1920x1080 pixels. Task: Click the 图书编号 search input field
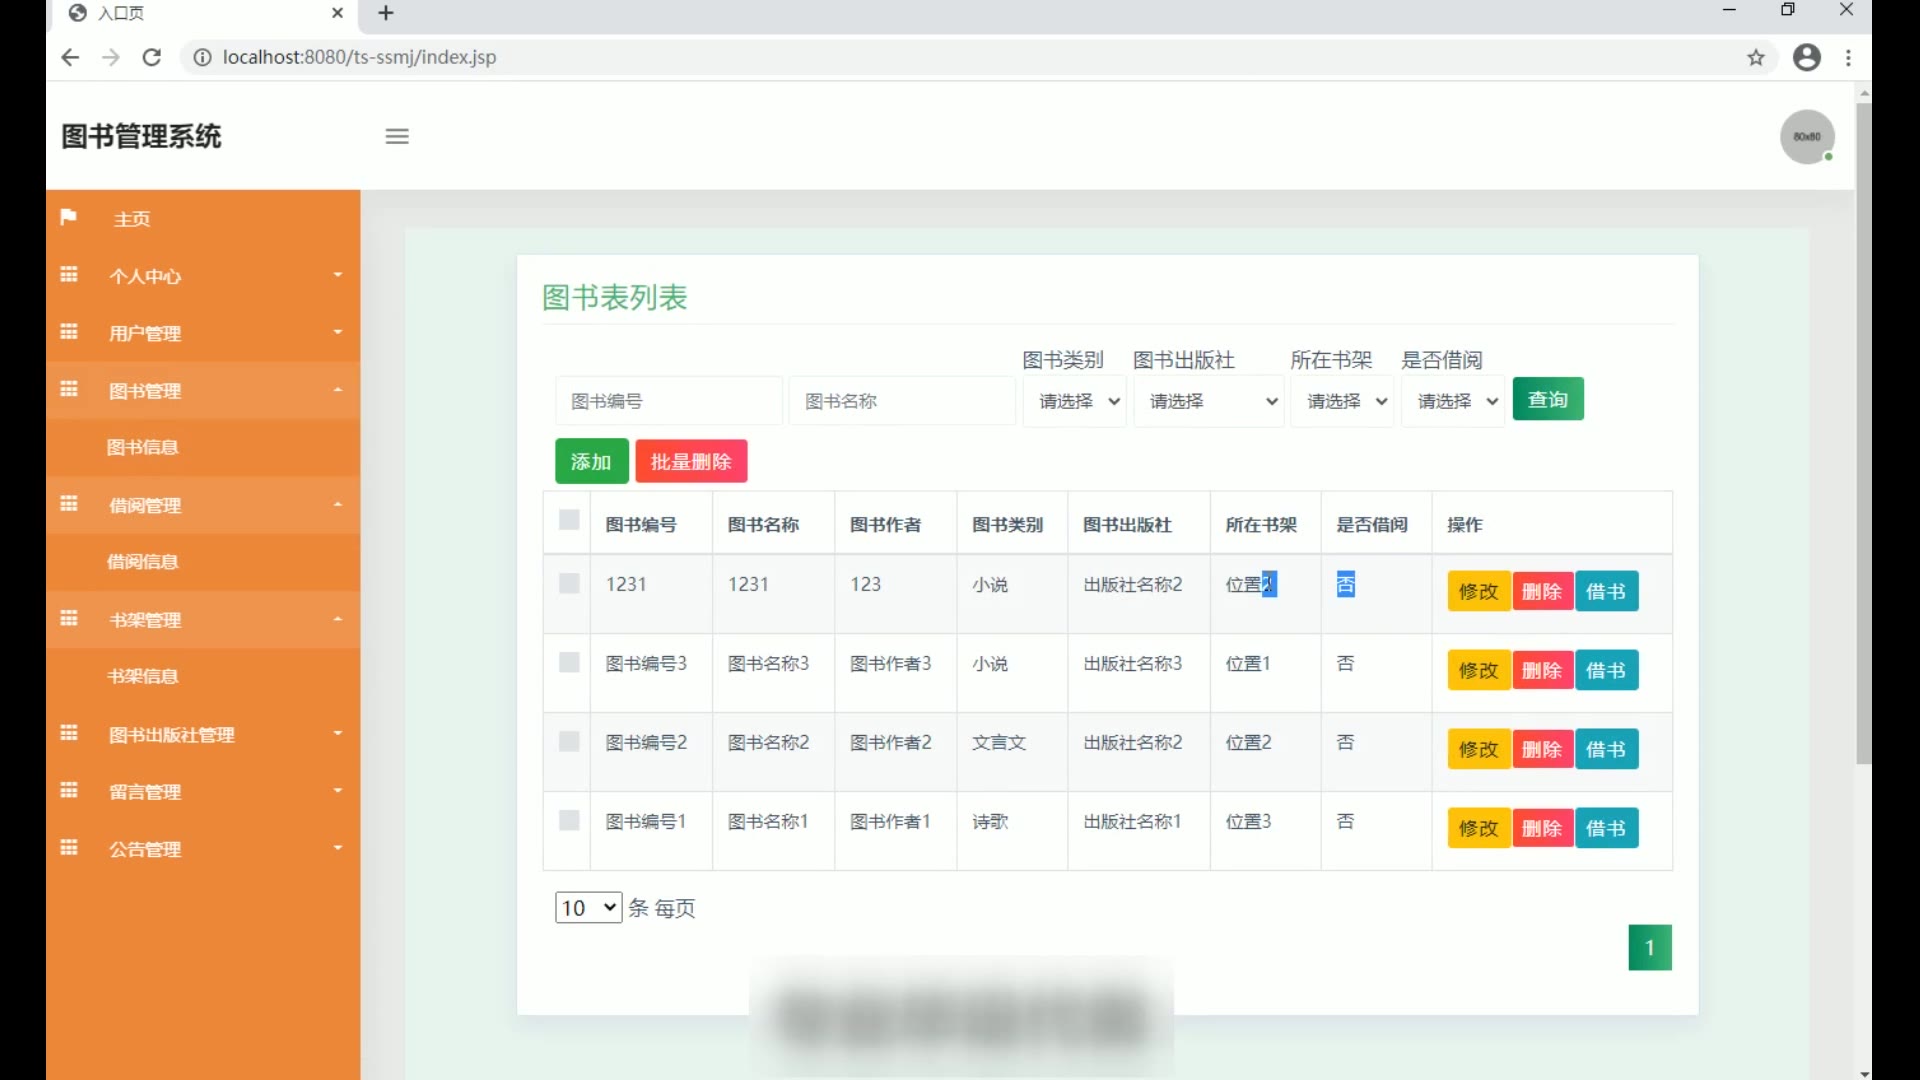pos(668,401)
